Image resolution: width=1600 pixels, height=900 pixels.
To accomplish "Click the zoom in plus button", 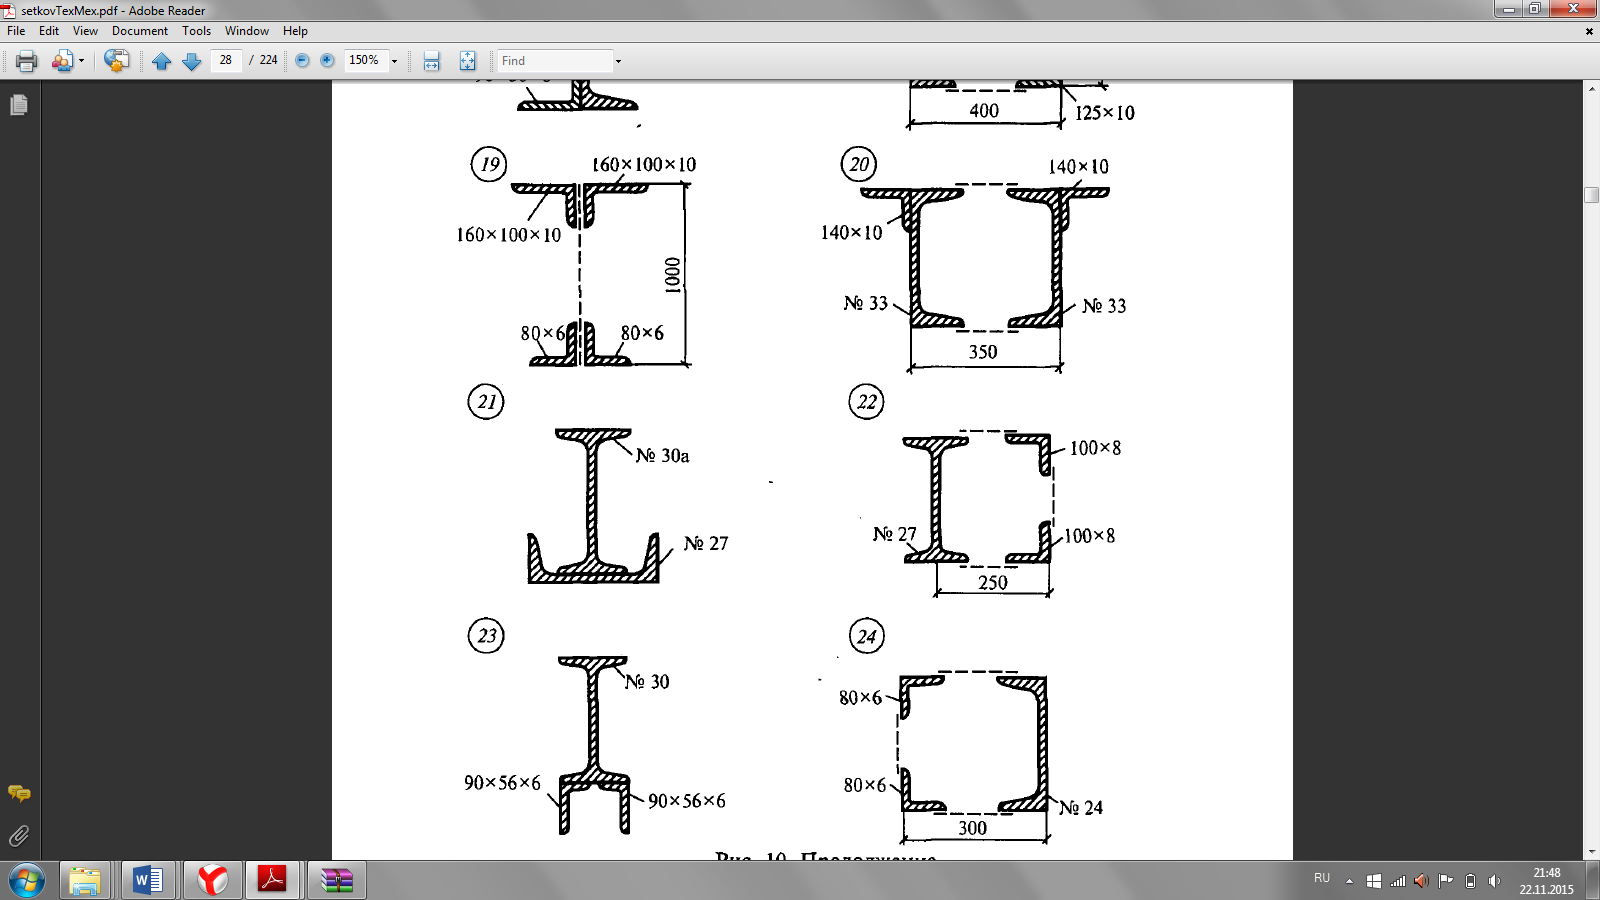I will [x=327, y=61].
